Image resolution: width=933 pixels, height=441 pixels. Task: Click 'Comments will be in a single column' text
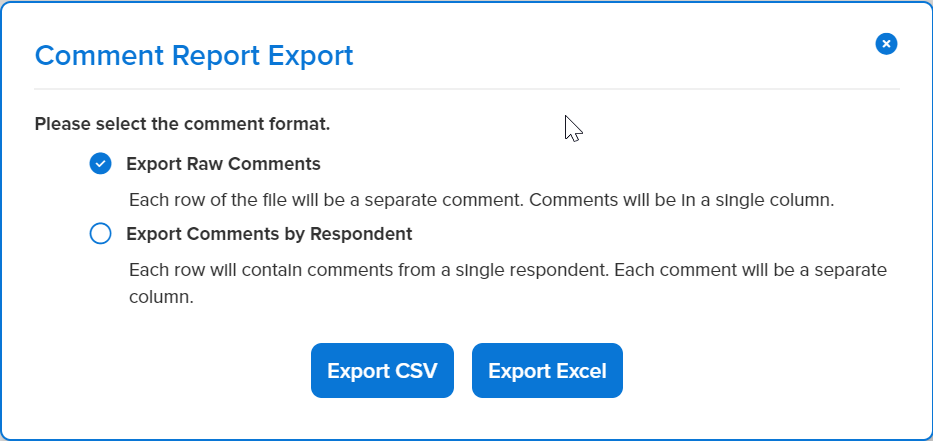[681, 199]
